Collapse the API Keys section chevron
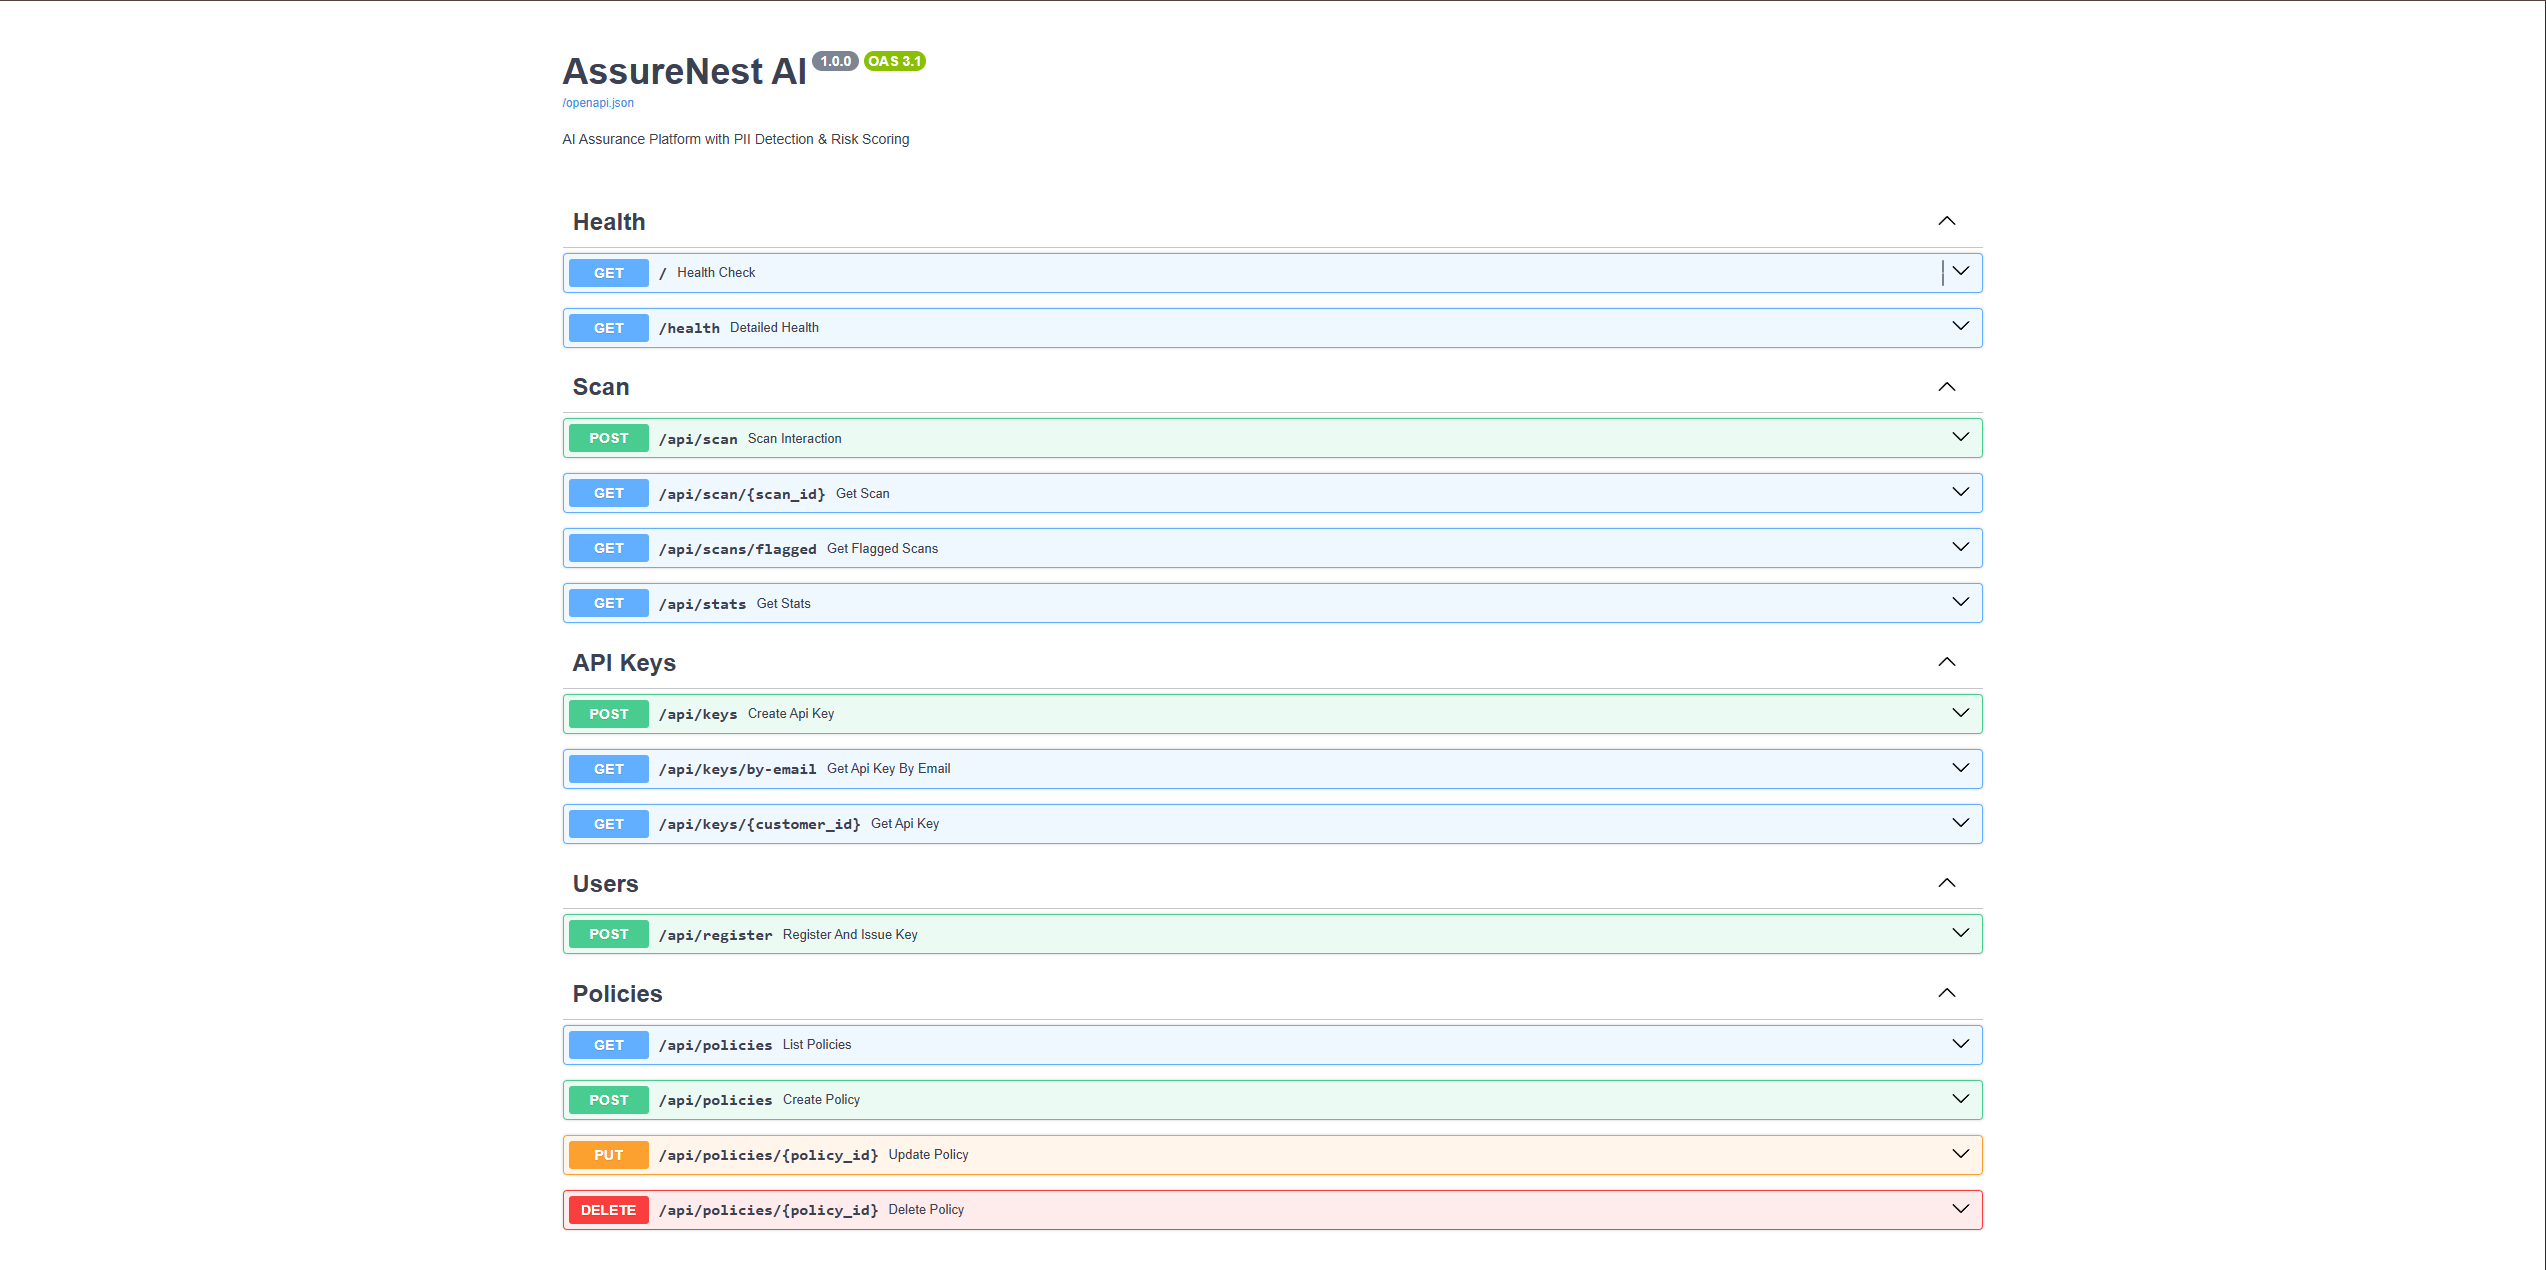This screenshot has width=2546, height=1270. (1946, 662)
